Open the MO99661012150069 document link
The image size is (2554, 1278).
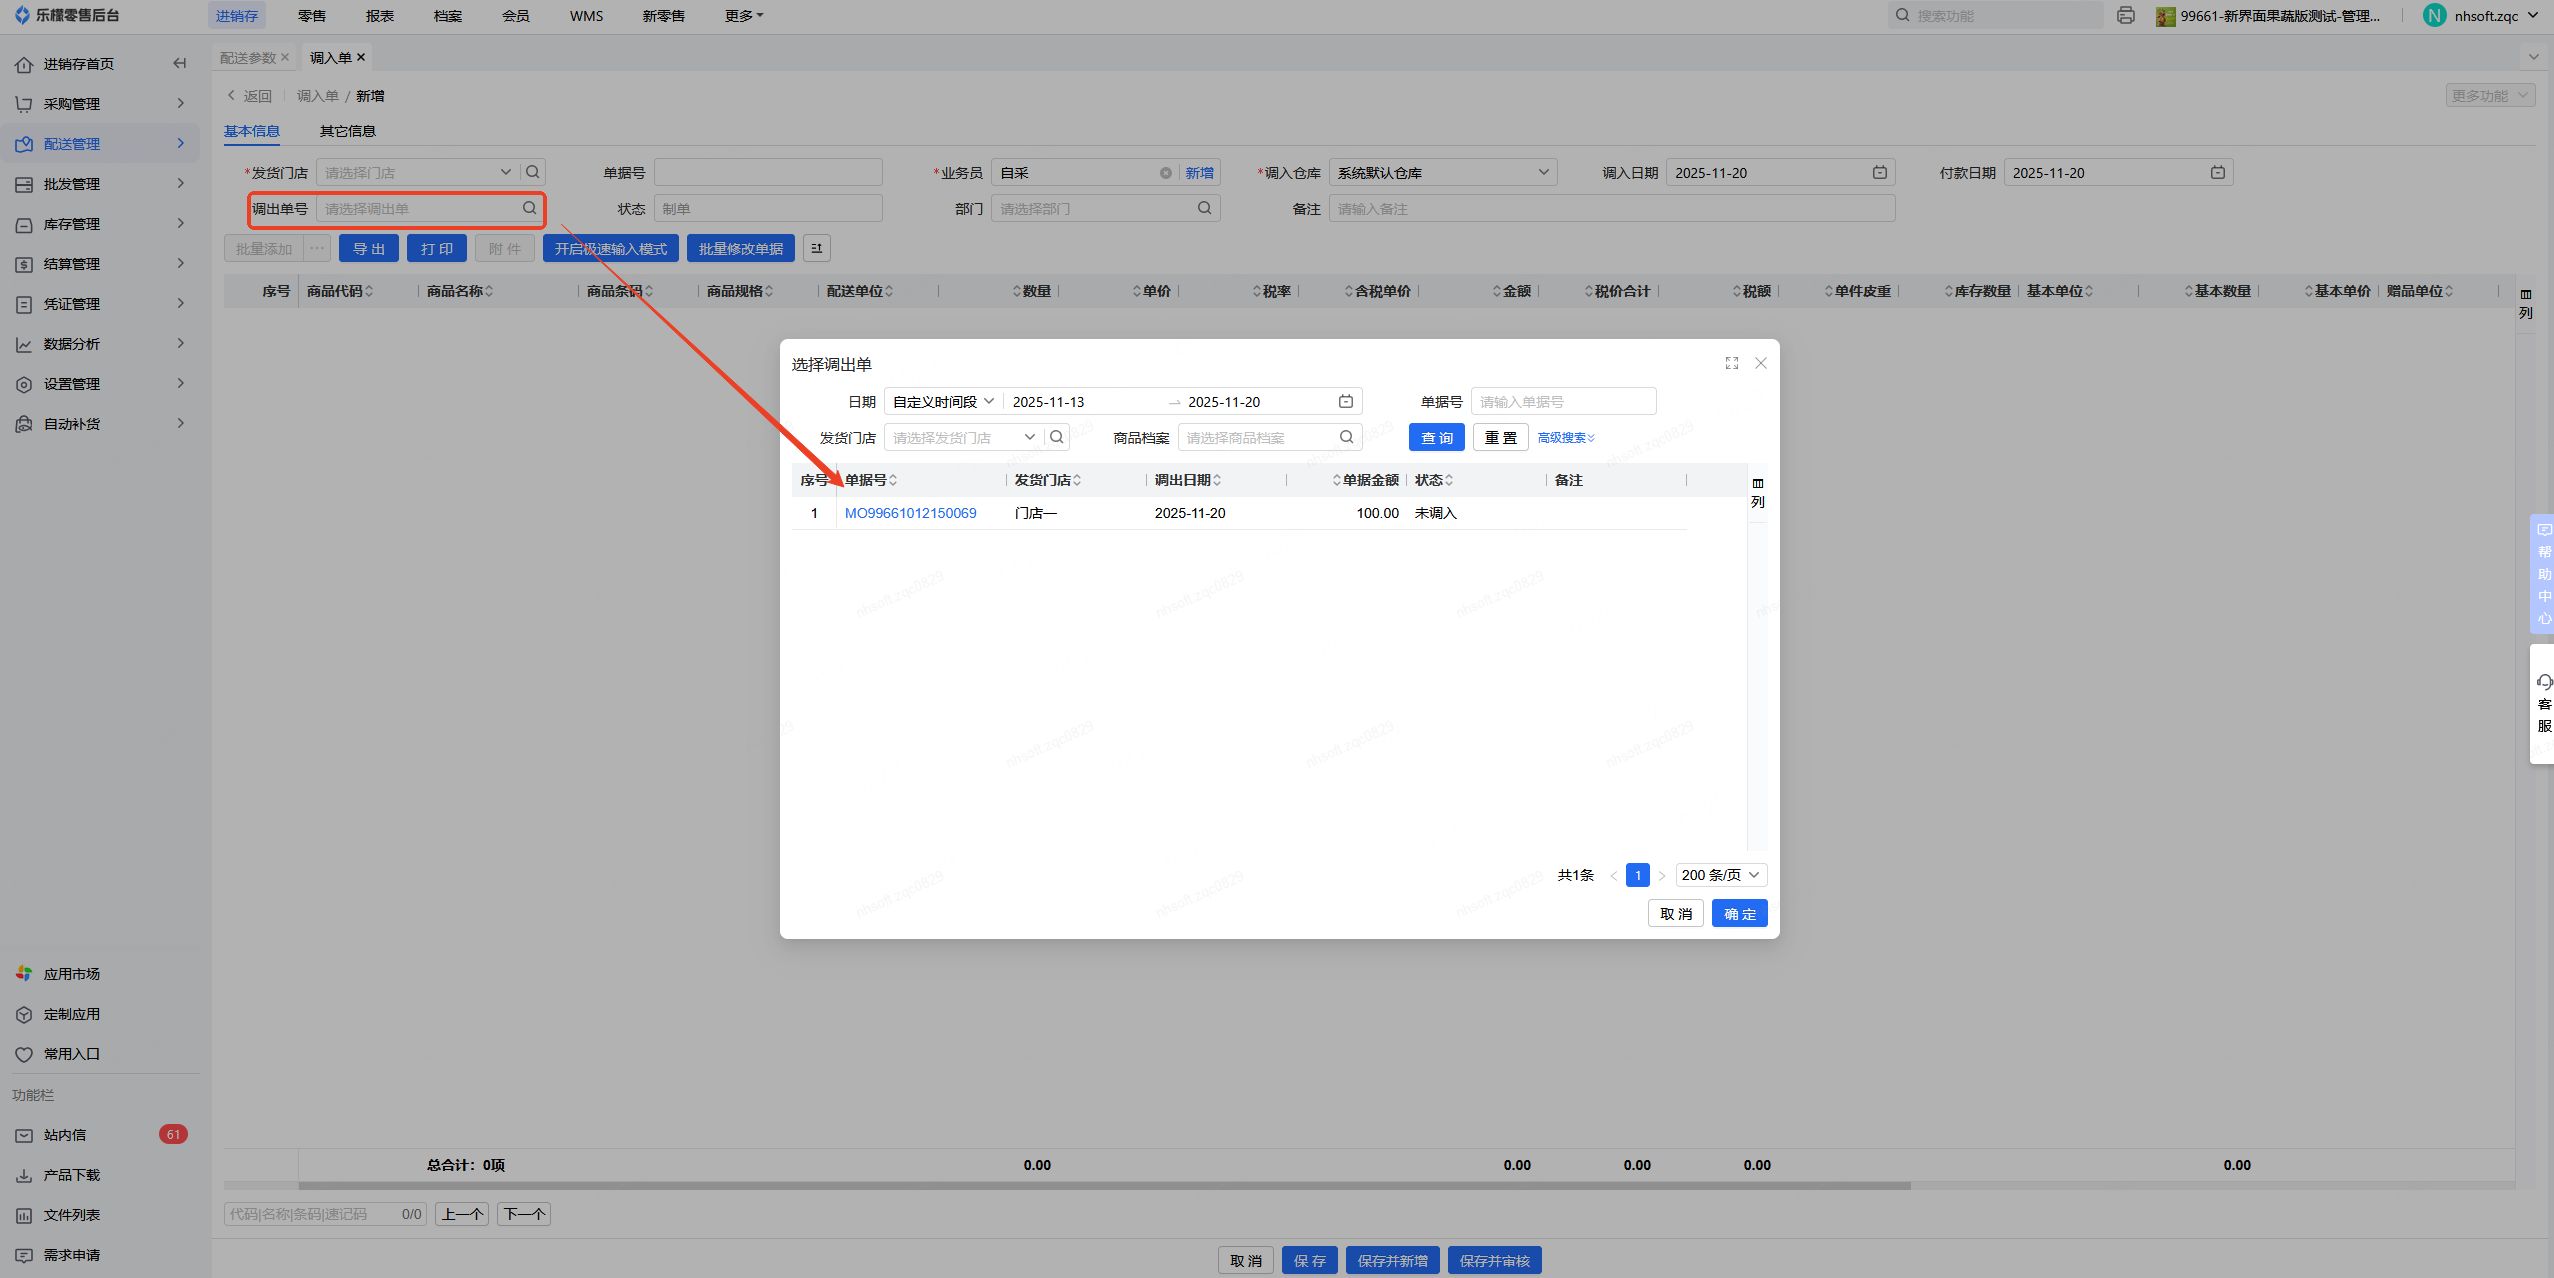coord(910,513)
